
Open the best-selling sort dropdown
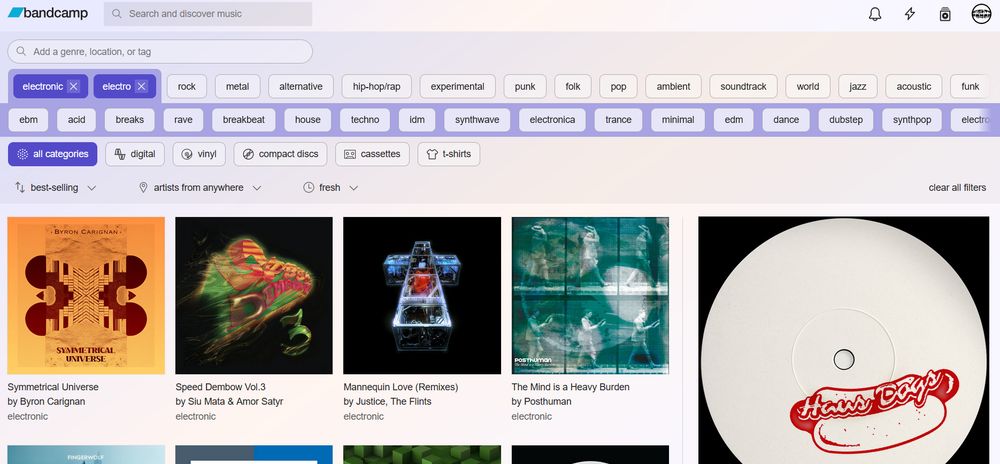[x=55, y=187]
